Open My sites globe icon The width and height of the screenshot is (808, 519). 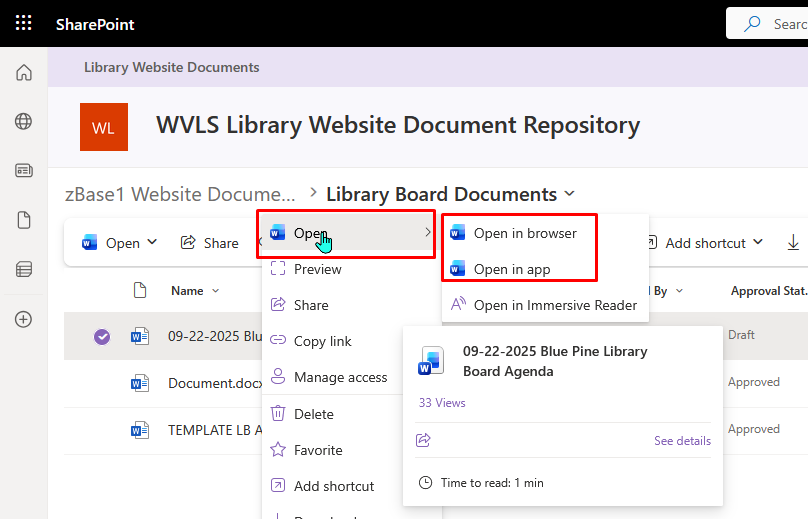[x=24, y=122]
